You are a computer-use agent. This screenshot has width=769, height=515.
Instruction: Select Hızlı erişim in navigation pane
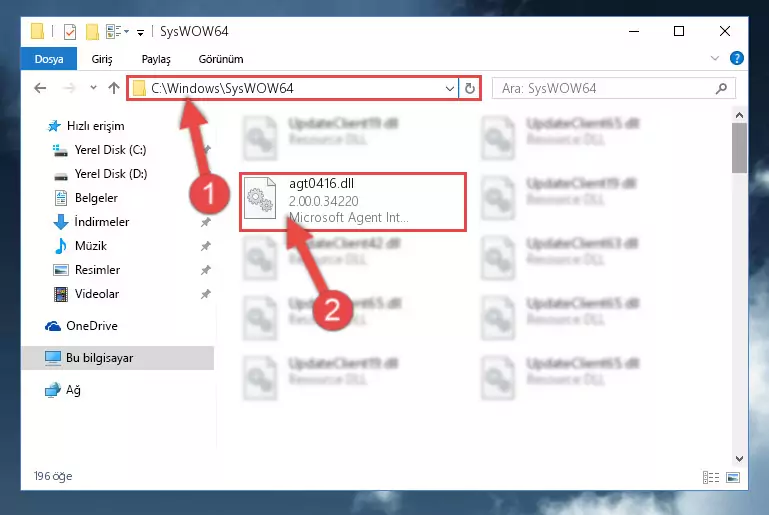click(x=95, y=126)
